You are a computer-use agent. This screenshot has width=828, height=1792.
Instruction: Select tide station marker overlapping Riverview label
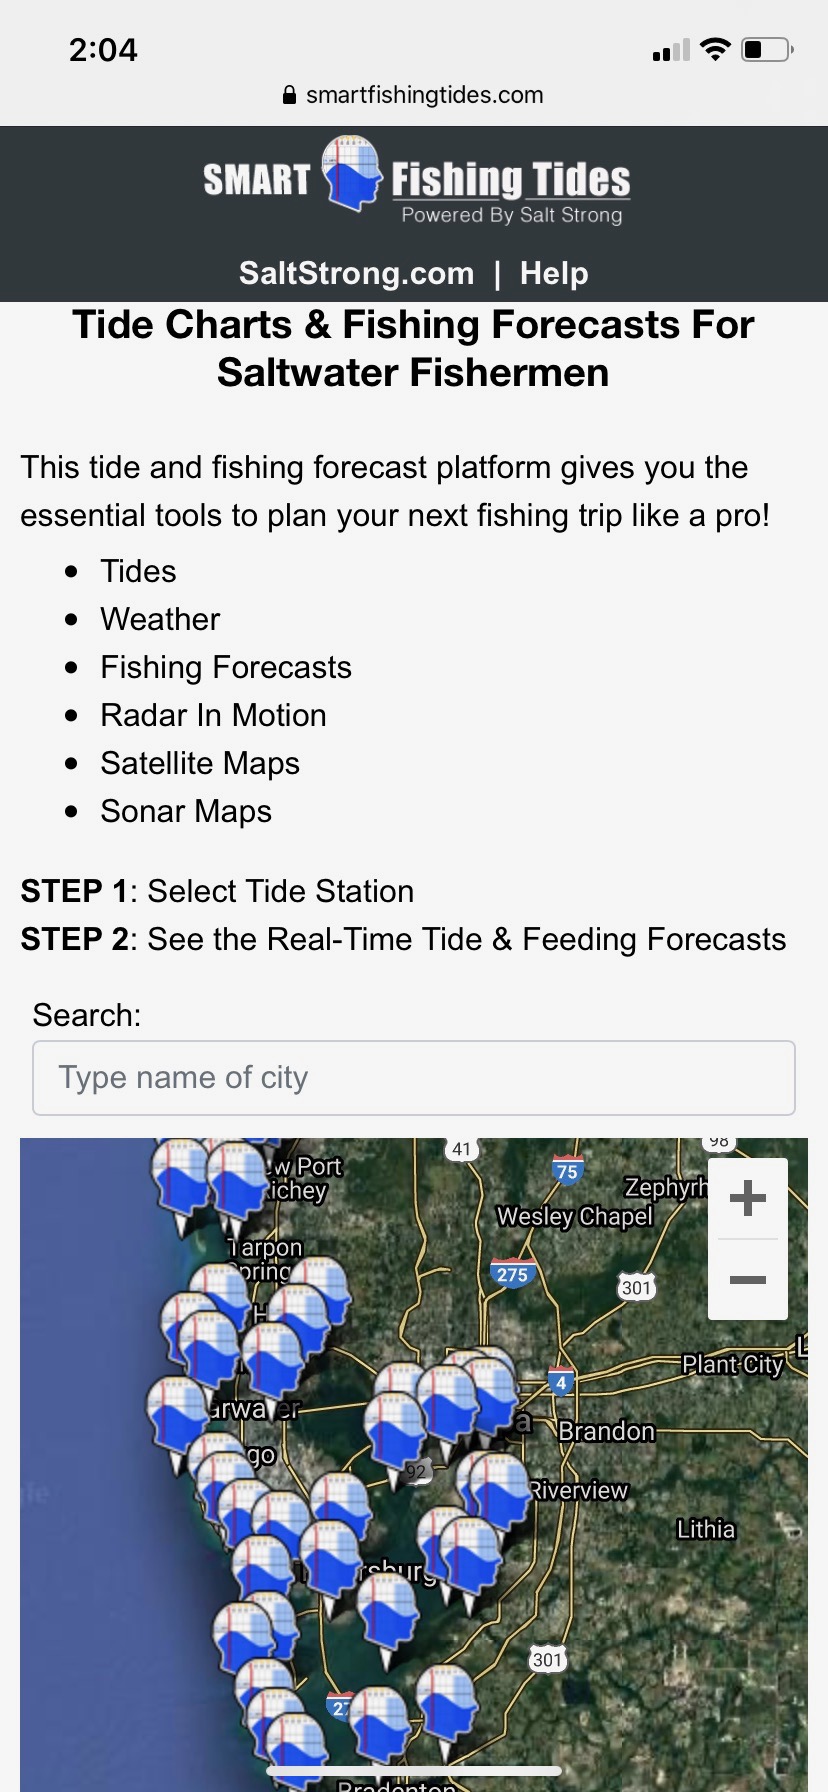[x=500, y=1485]
